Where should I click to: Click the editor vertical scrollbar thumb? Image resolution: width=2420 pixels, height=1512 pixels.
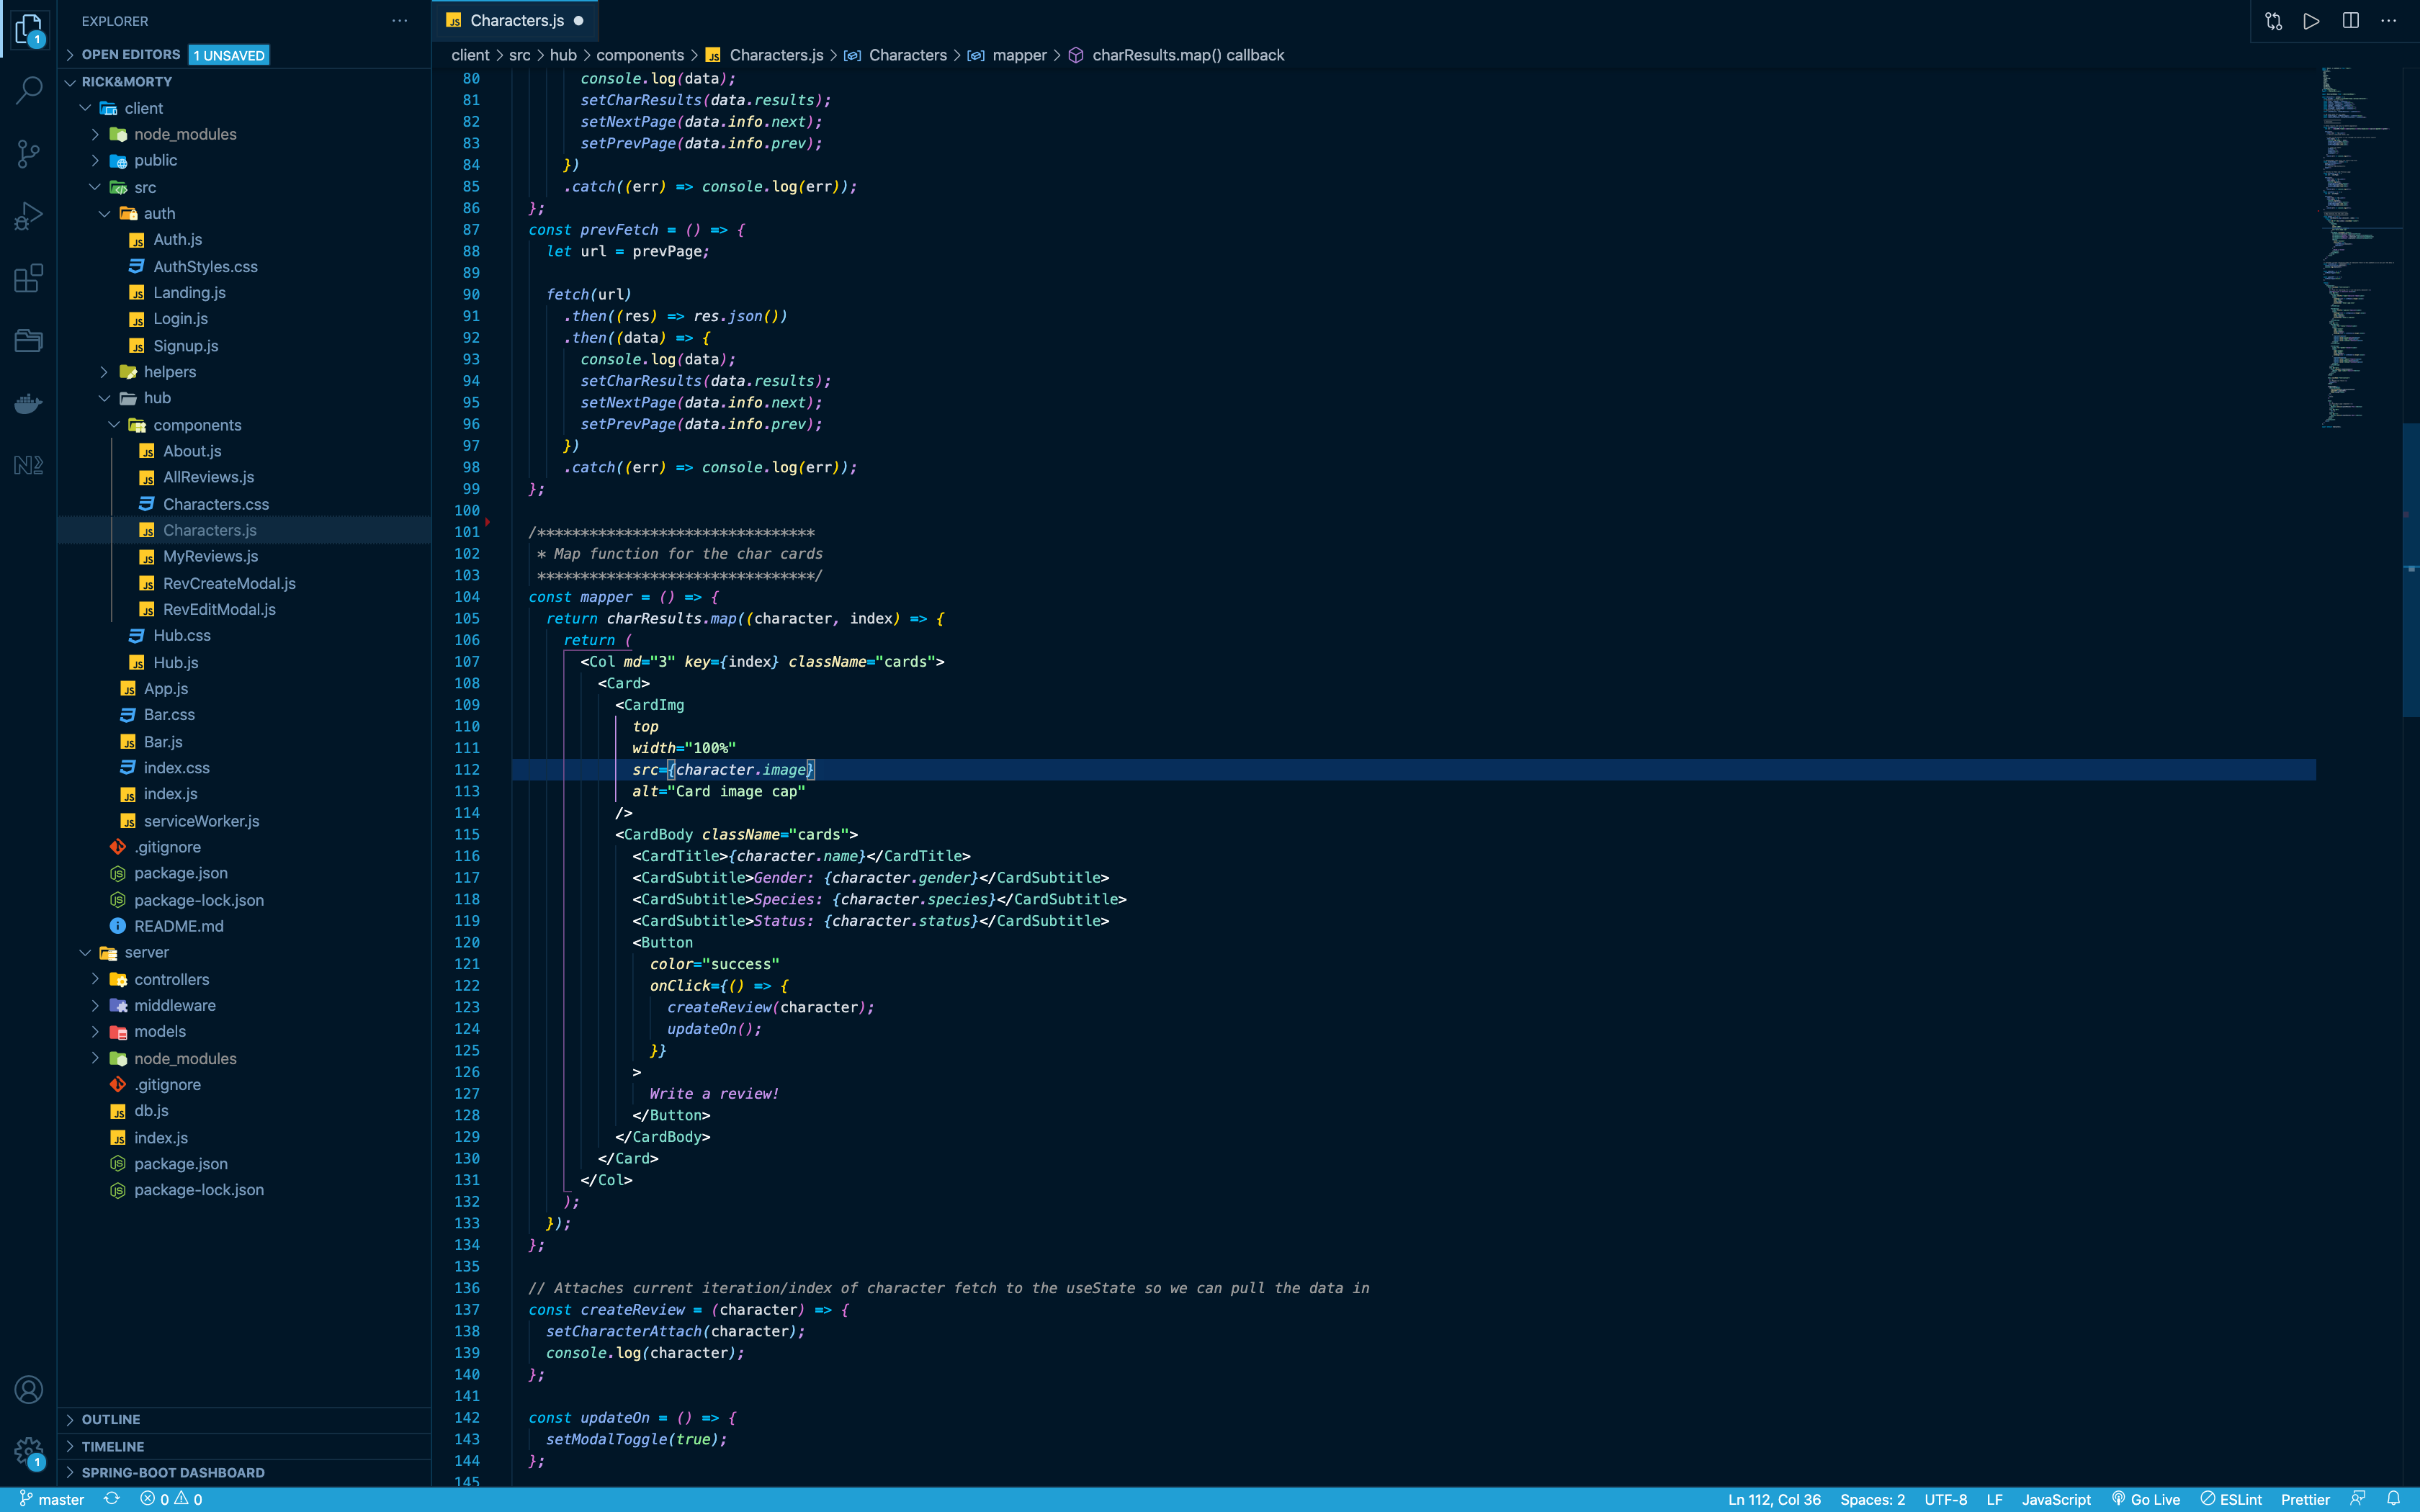(2411, 570)
